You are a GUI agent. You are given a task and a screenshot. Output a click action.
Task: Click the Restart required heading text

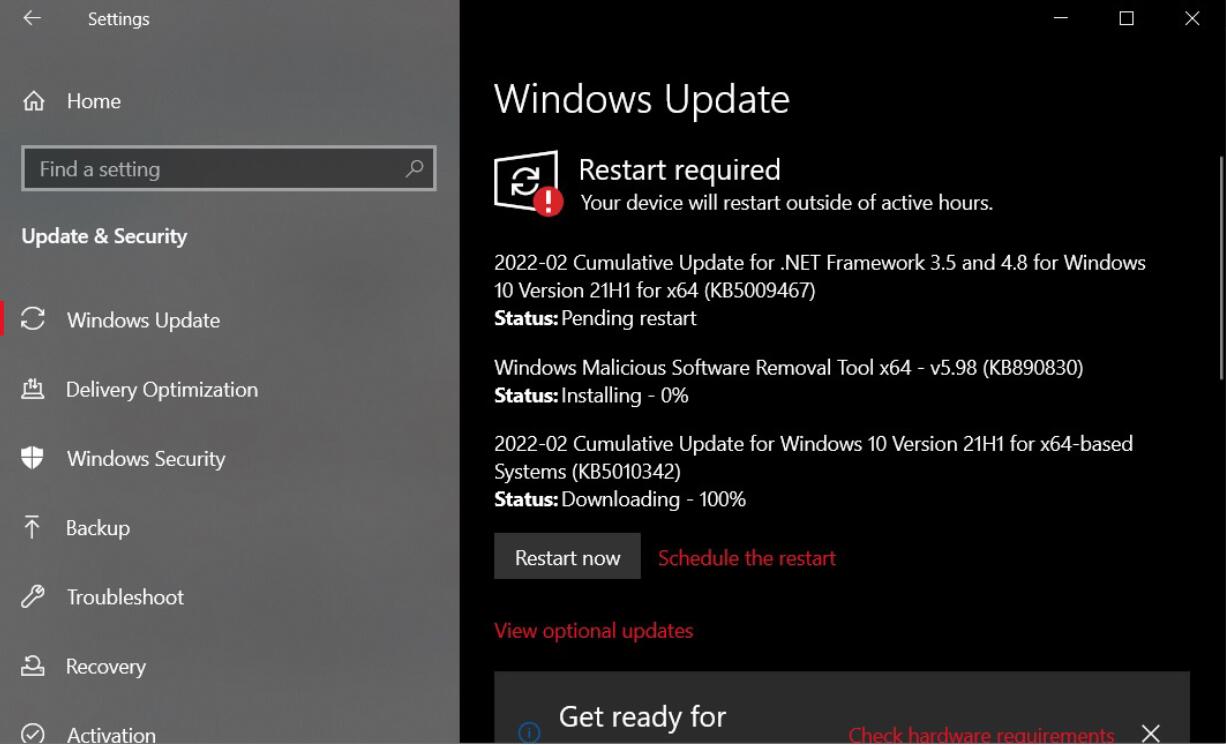point(679,169)
